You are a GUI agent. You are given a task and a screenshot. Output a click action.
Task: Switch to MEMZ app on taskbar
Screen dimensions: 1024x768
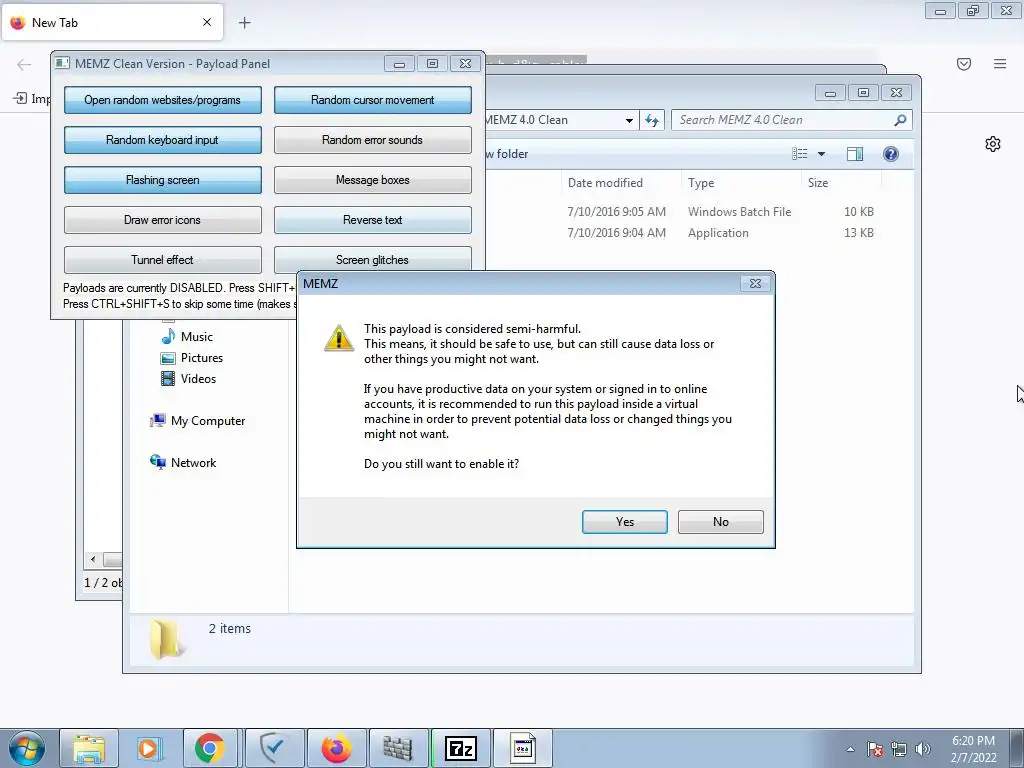[522, 748]
